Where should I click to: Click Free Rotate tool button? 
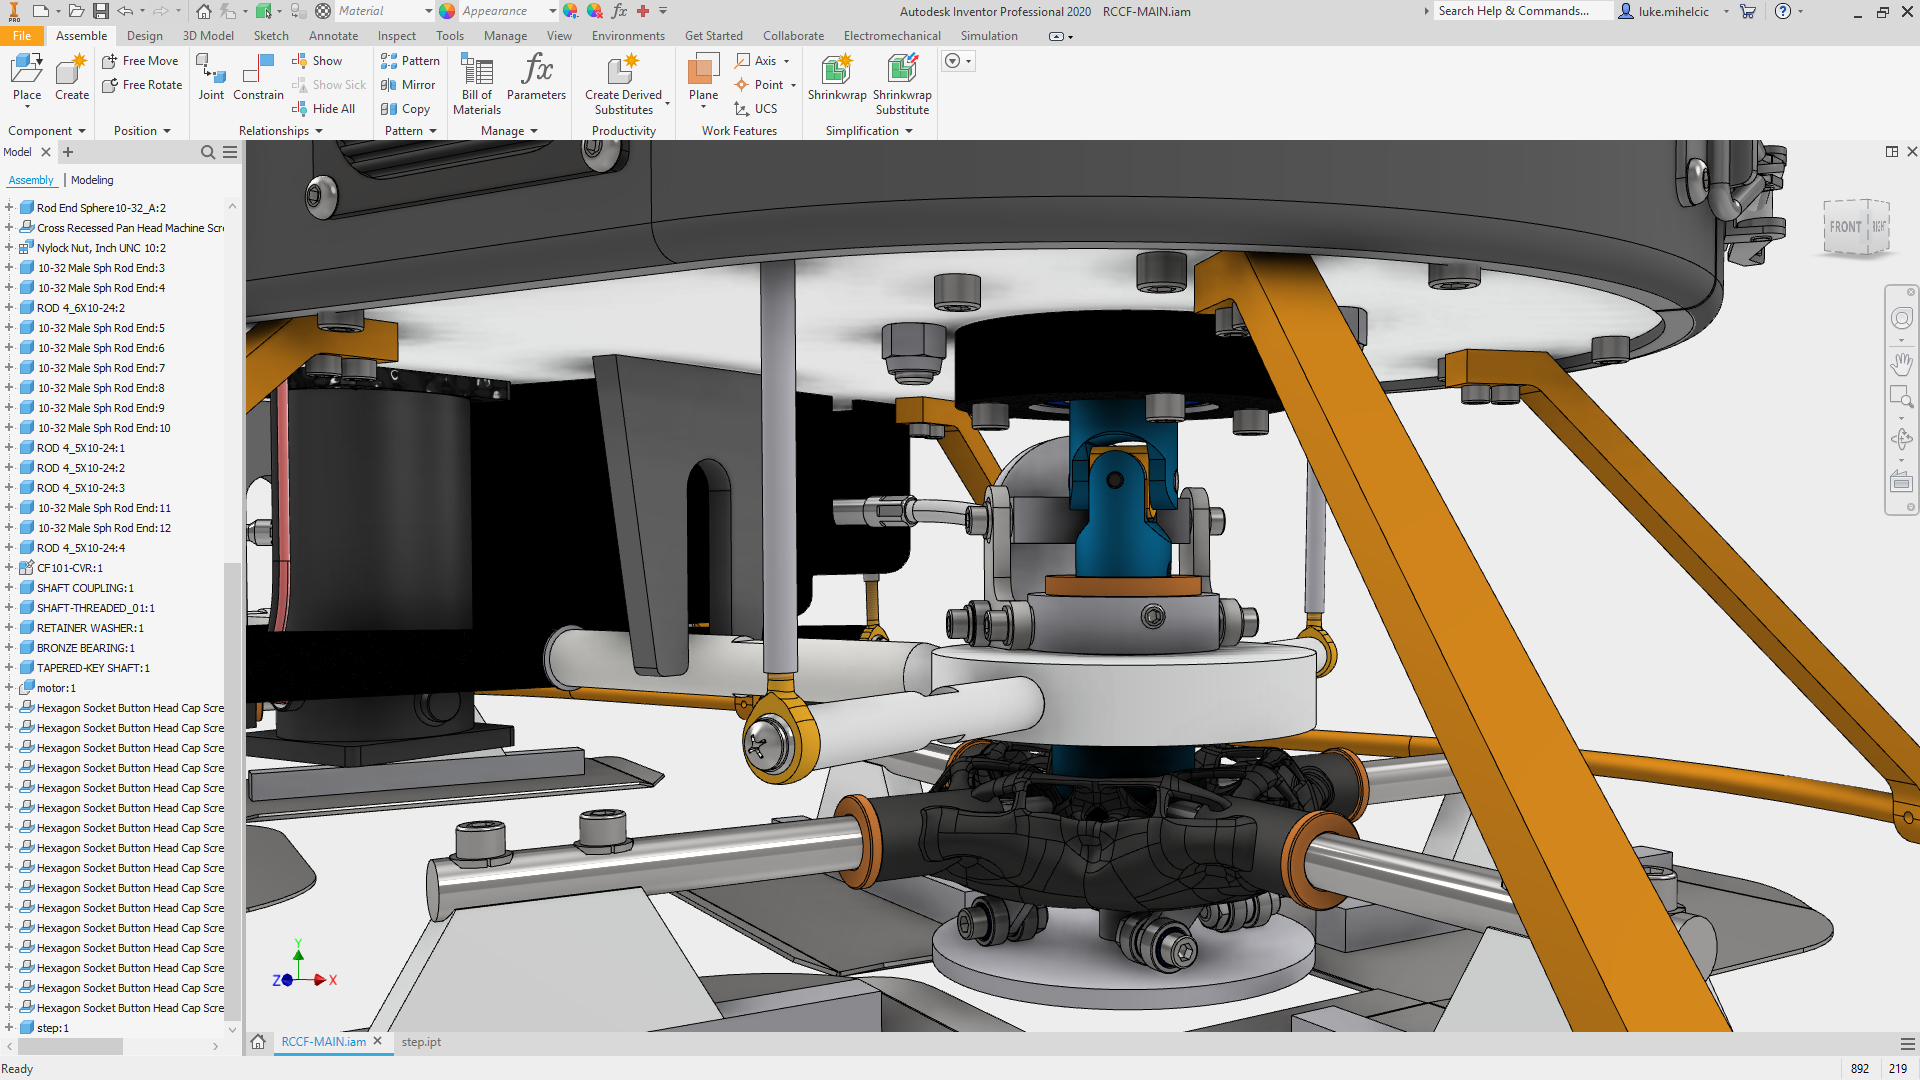(x=141, y=83)
